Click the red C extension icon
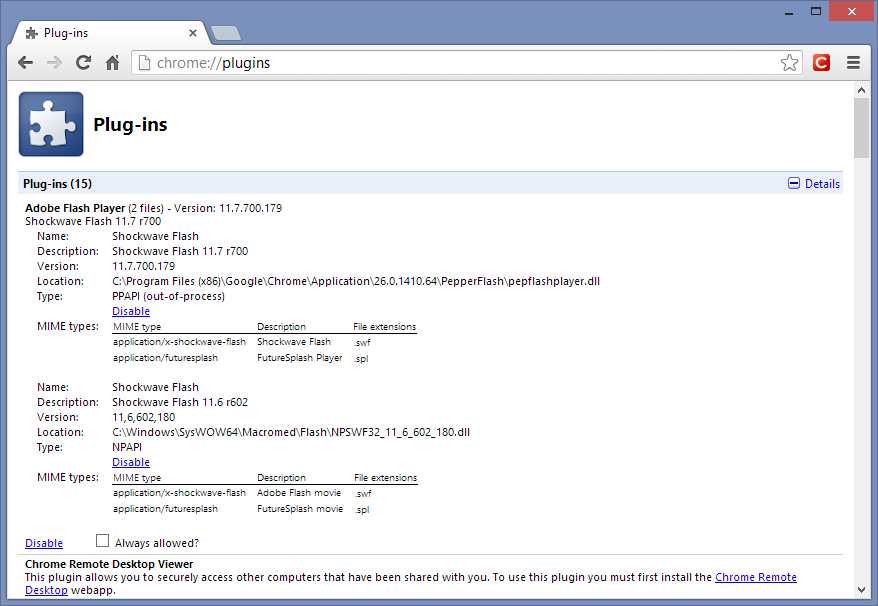The width and height of the screenshot is (878, 606). [x=821, y=63]
